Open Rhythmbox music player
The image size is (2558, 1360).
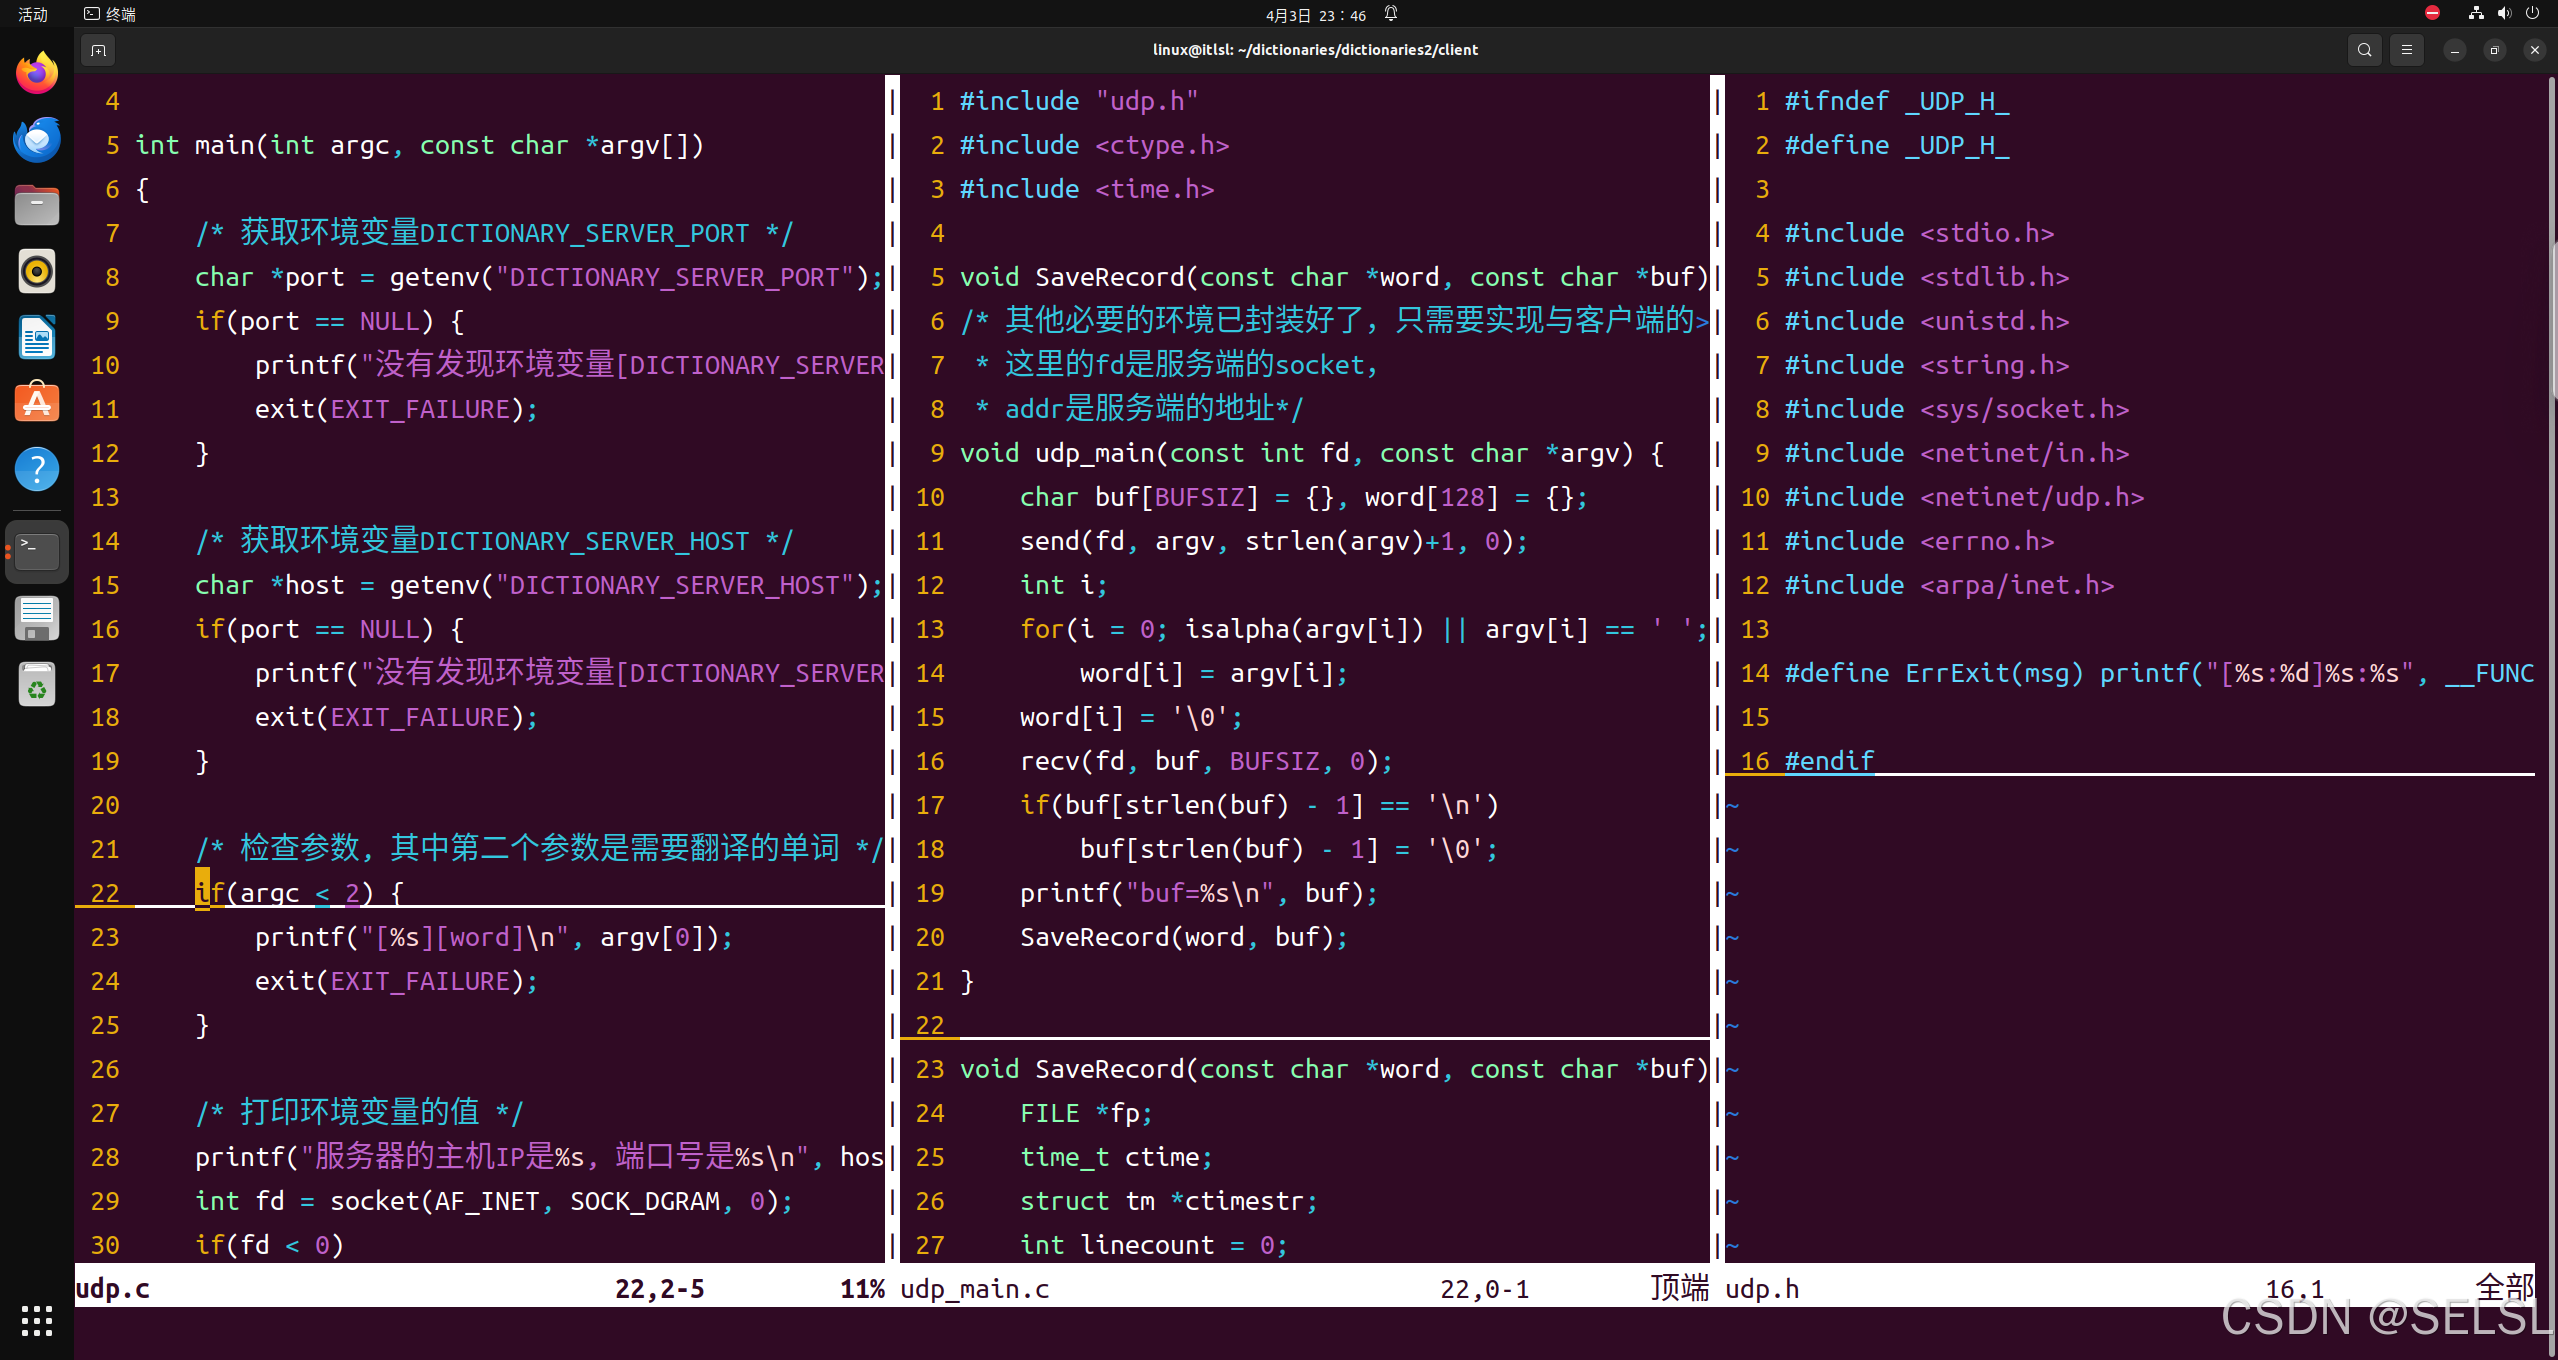36,270
